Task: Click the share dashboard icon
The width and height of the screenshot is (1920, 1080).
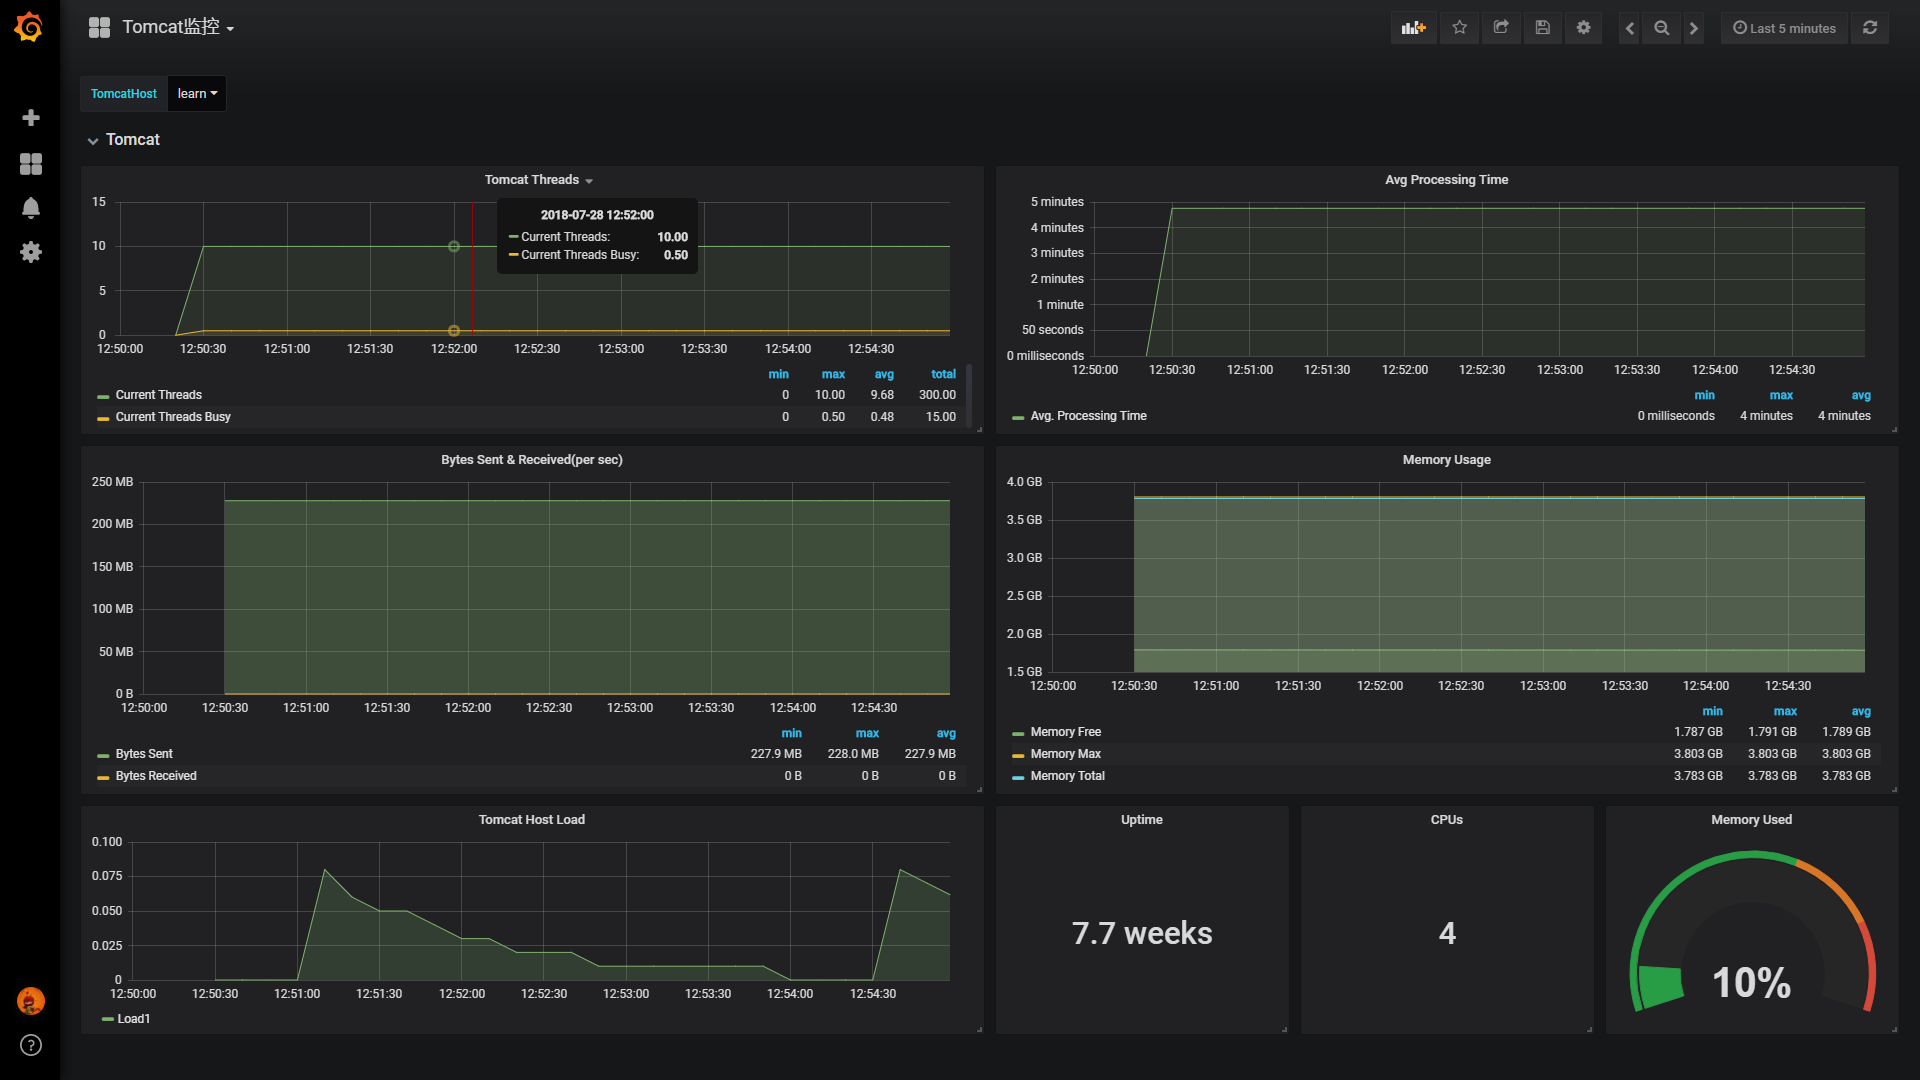Action: 1502,26
